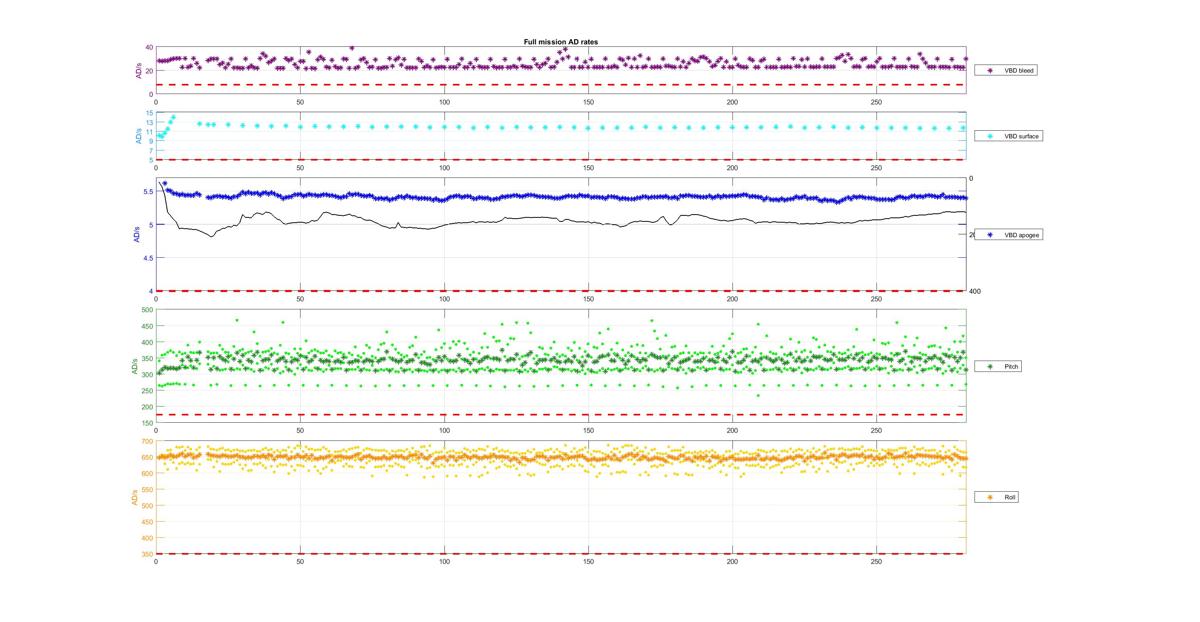This screenshot has height=622, width=1200.
Task: Click the 4.5 y-tick of the apogee plot
Action: [148, 258]
